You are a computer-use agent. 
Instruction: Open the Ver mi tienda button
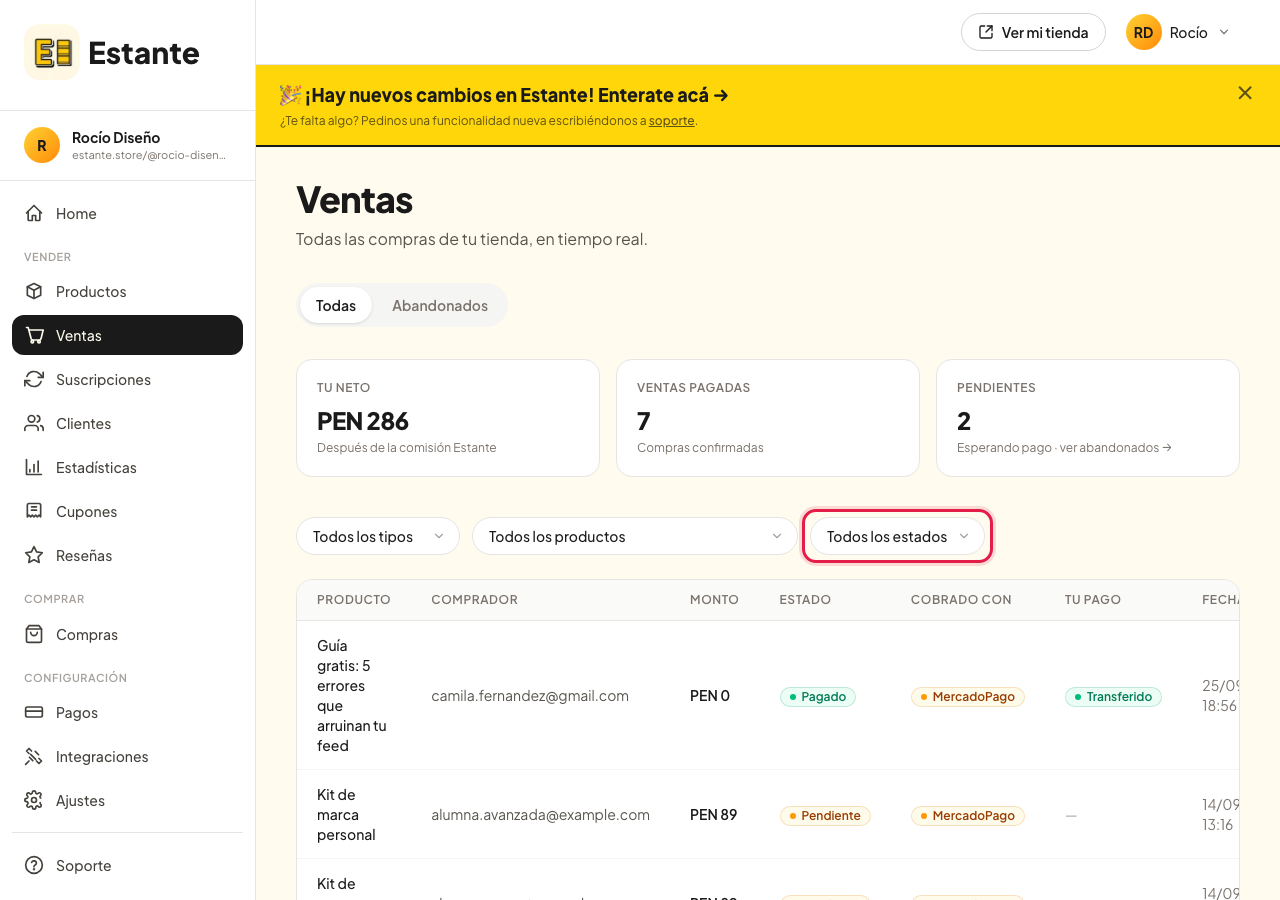pyautogui.click(x=1033, y=32)
